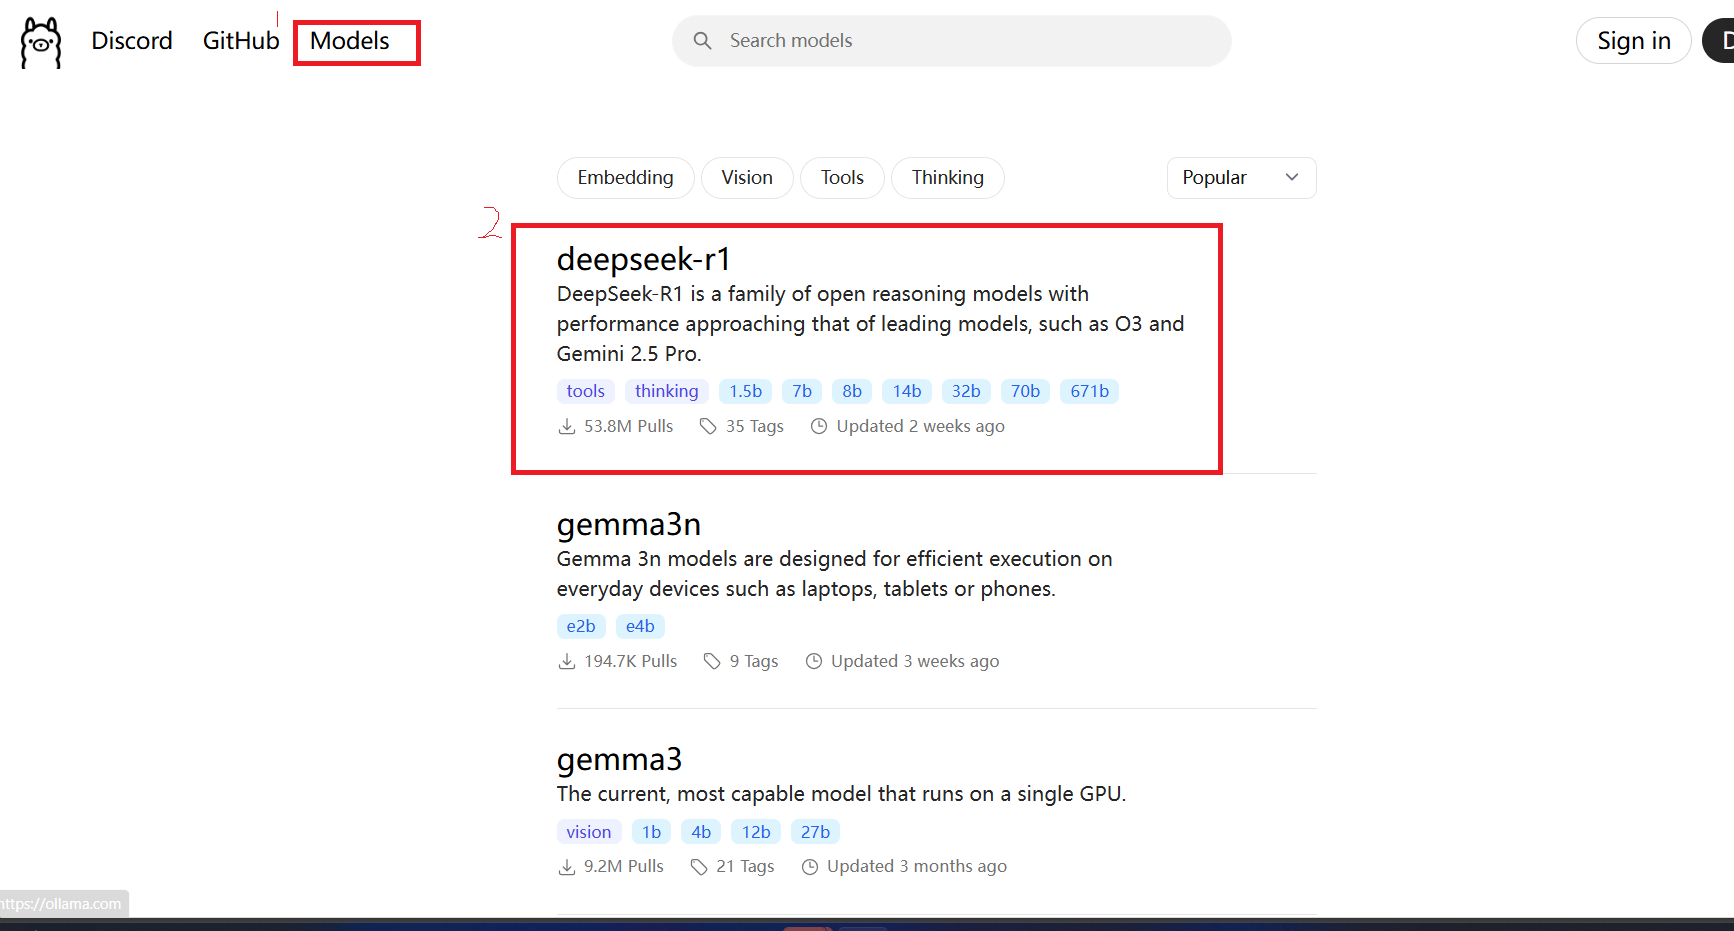Open the Popular sort dropdown
The image size is (1734, 931).
(1241, 178)
